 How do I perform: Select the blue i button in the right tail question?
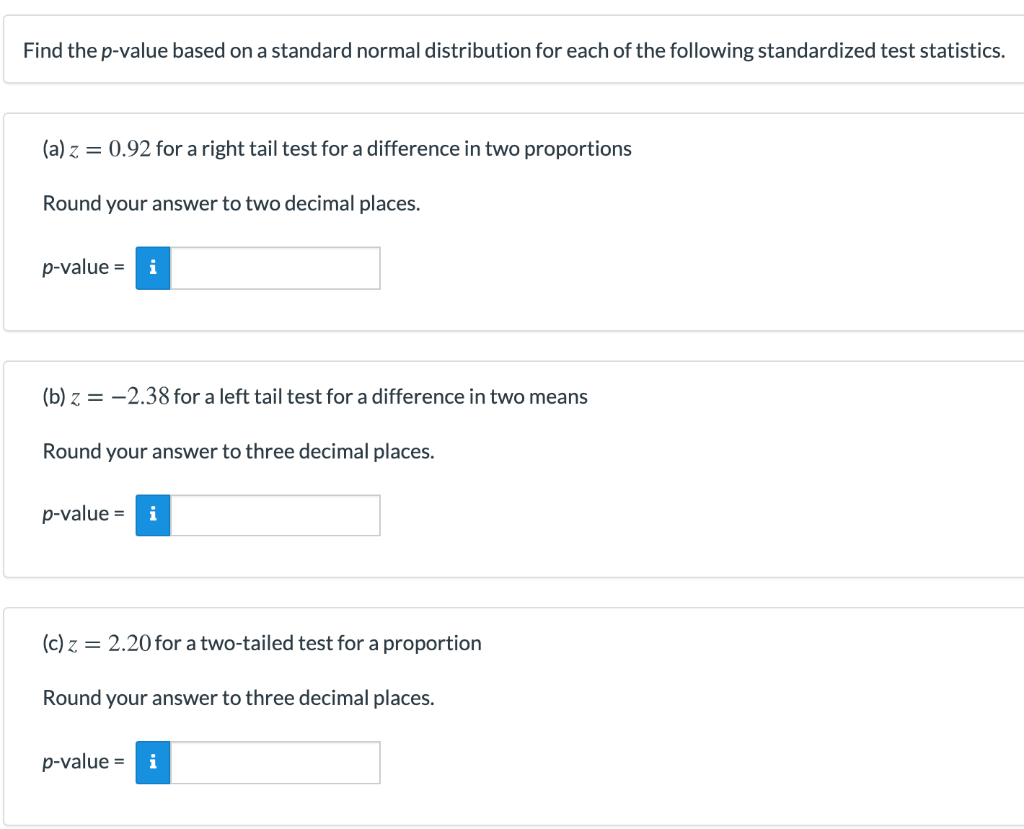tap(152, 267)
